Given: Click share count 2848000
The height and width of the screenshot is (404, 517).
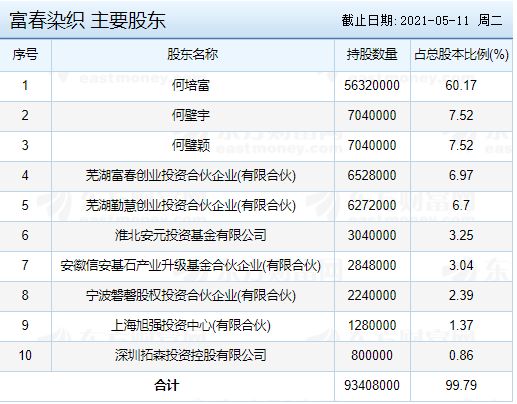Looking at the screenshot, I should 372,265.
